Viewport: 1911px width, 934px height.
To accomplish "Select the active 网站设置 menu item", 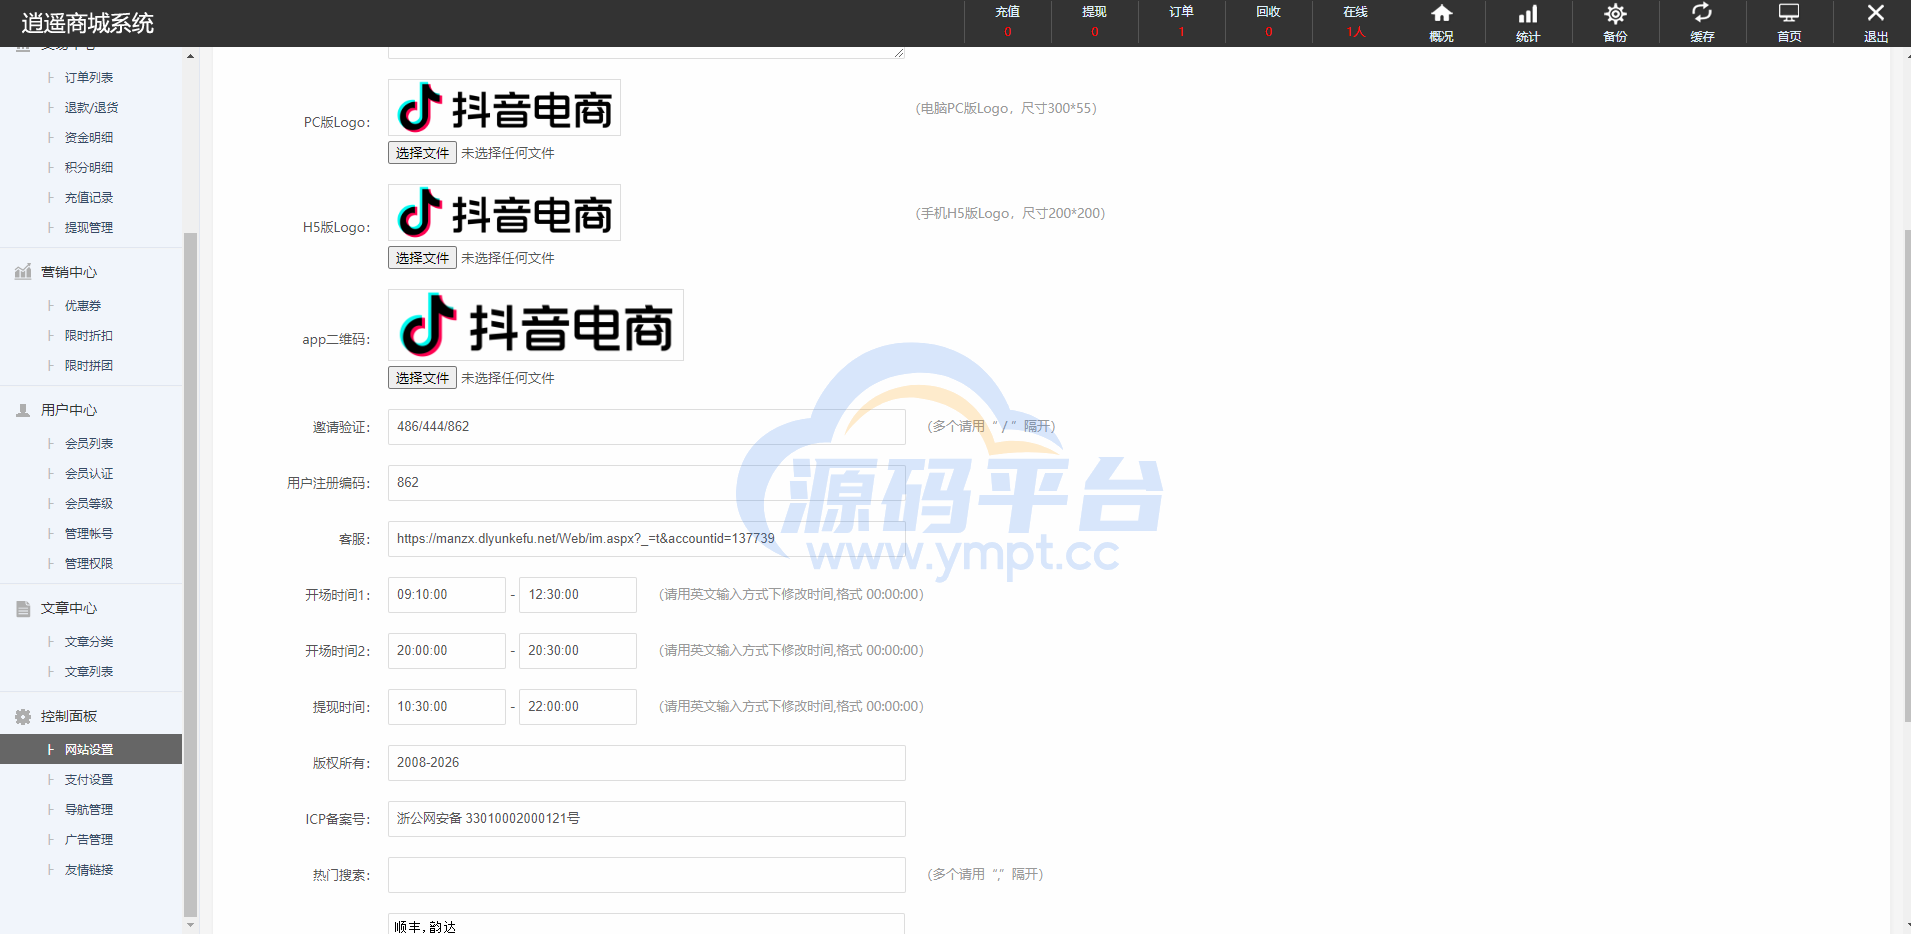I will coord(91,749).
